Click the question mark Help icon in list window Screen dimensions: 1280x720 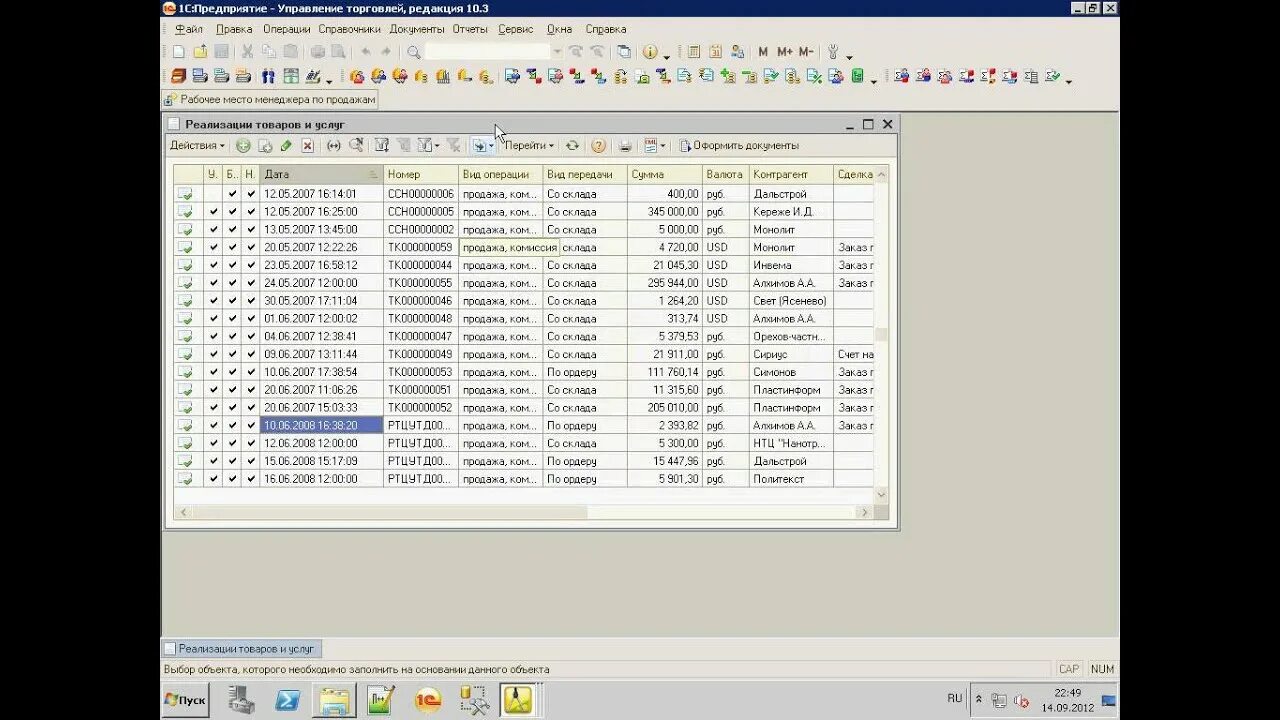pos(598,146)
